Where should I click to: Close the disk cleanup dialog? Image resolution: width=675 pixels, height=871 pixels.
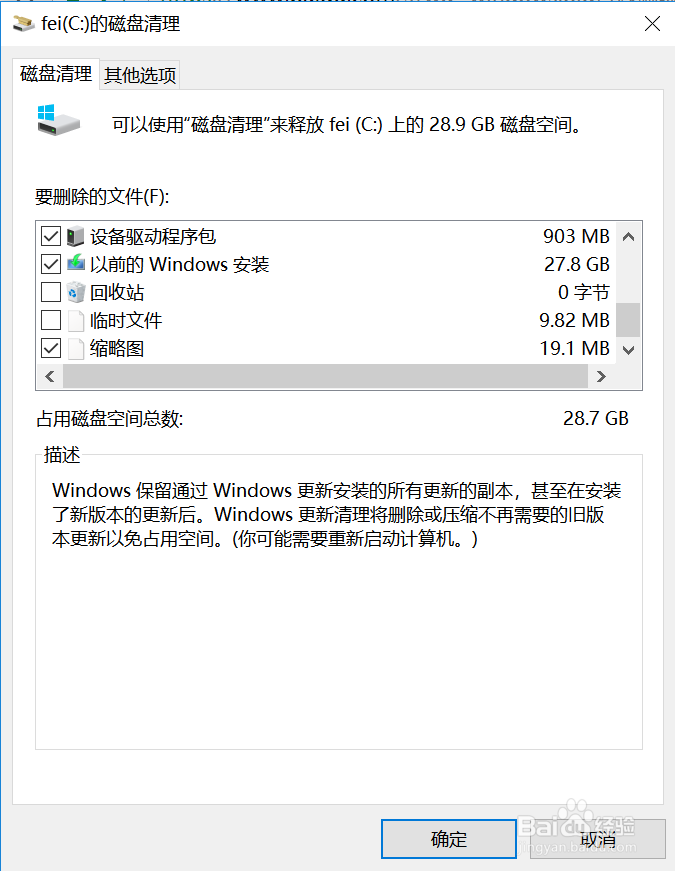coord(652,24)
